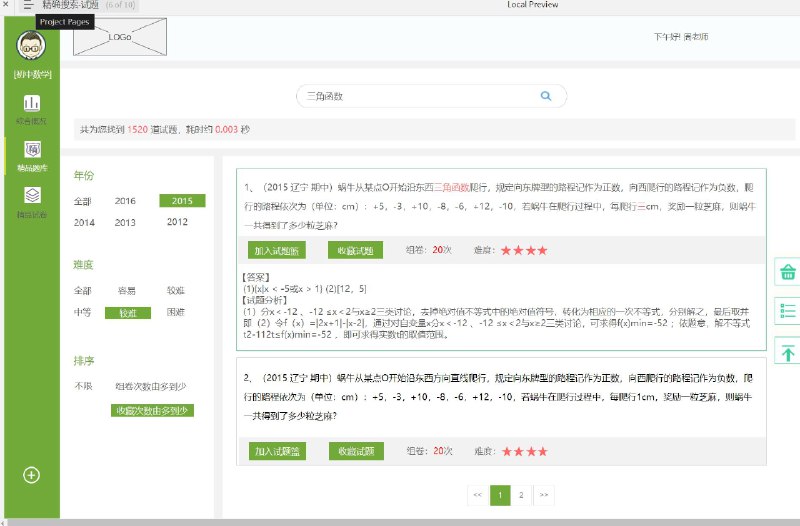800x526 pixels.
Task: Open the hamburger menu in preview header
Action: (28, 5)
